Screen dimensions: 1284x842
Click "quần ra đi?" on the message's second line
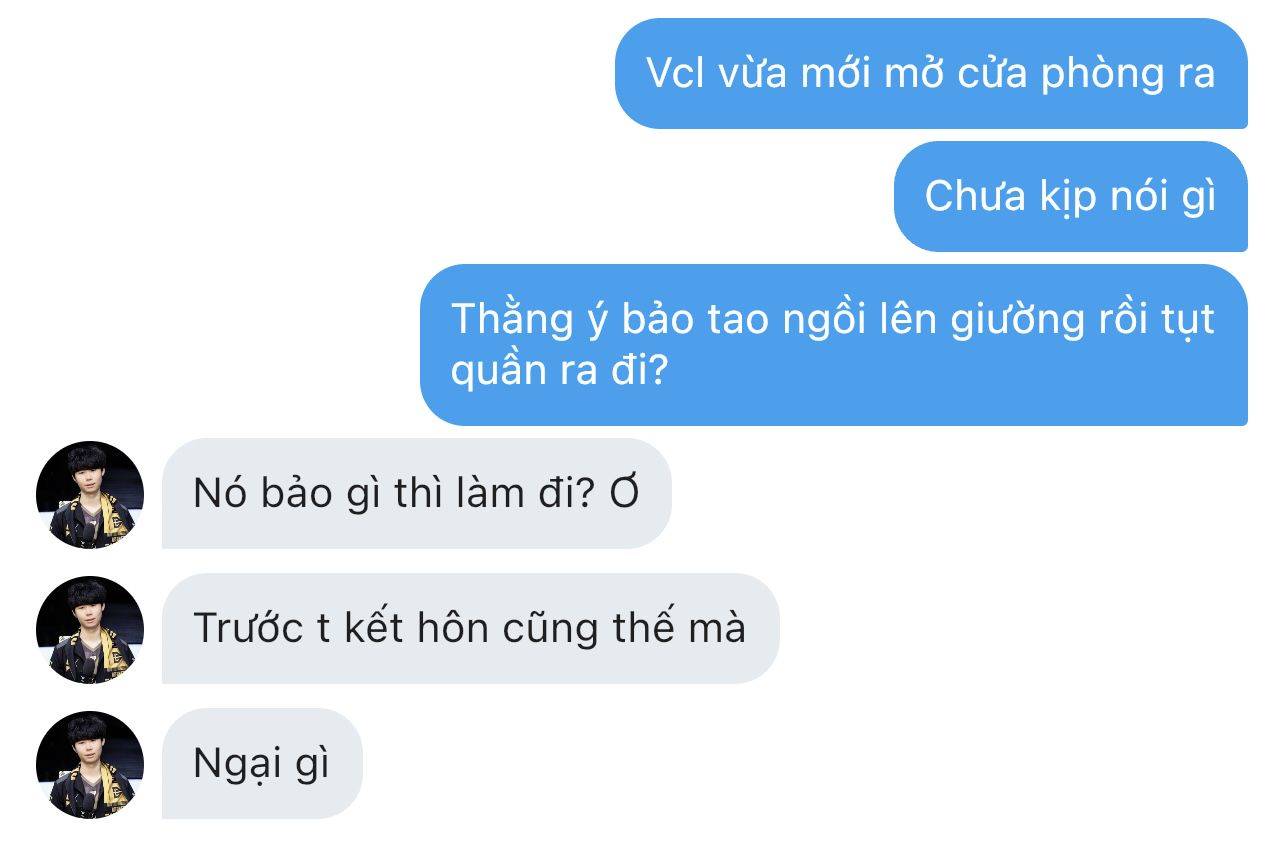[x=559, y=372]
